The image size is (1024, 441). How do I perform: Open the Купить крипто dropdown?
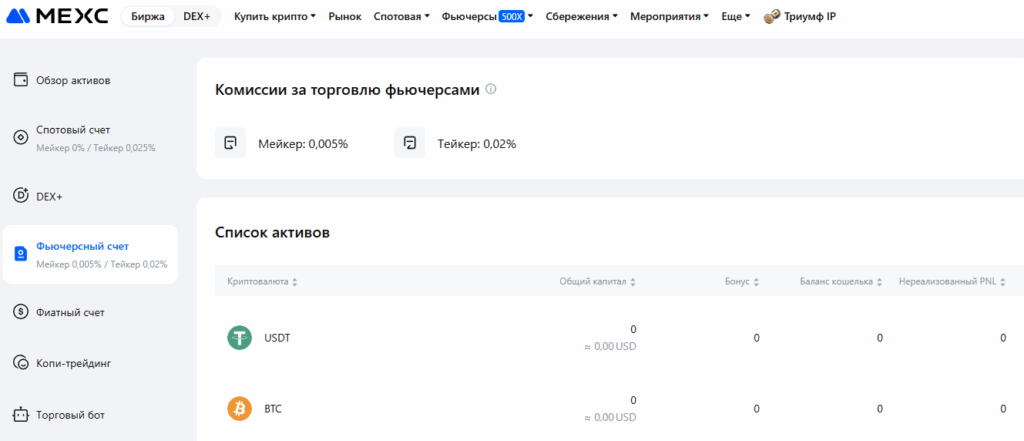(x=275, y=16)
